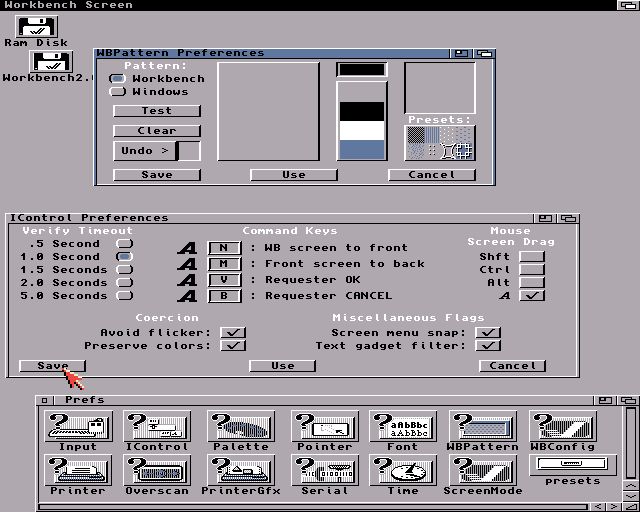Open the Printer preferences icon
This screenshot has height=512, width=640.
click(78, 470)
